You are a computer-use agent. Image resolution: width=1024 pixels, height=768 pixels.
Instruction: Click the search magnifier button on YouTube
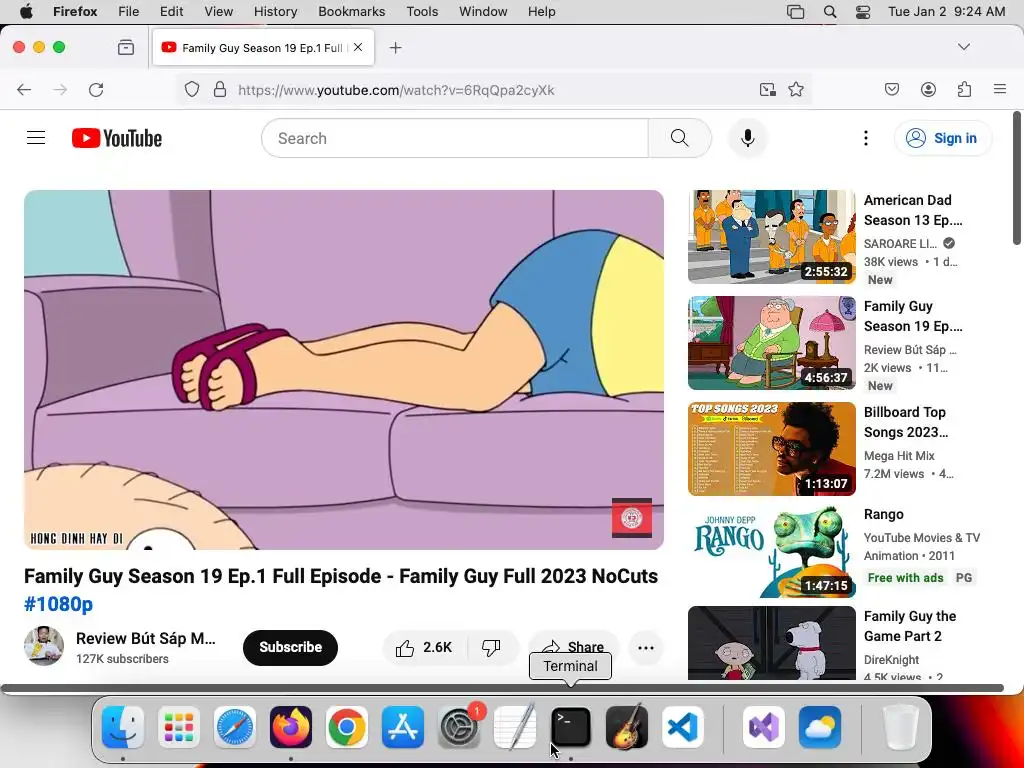pos(680,138)
